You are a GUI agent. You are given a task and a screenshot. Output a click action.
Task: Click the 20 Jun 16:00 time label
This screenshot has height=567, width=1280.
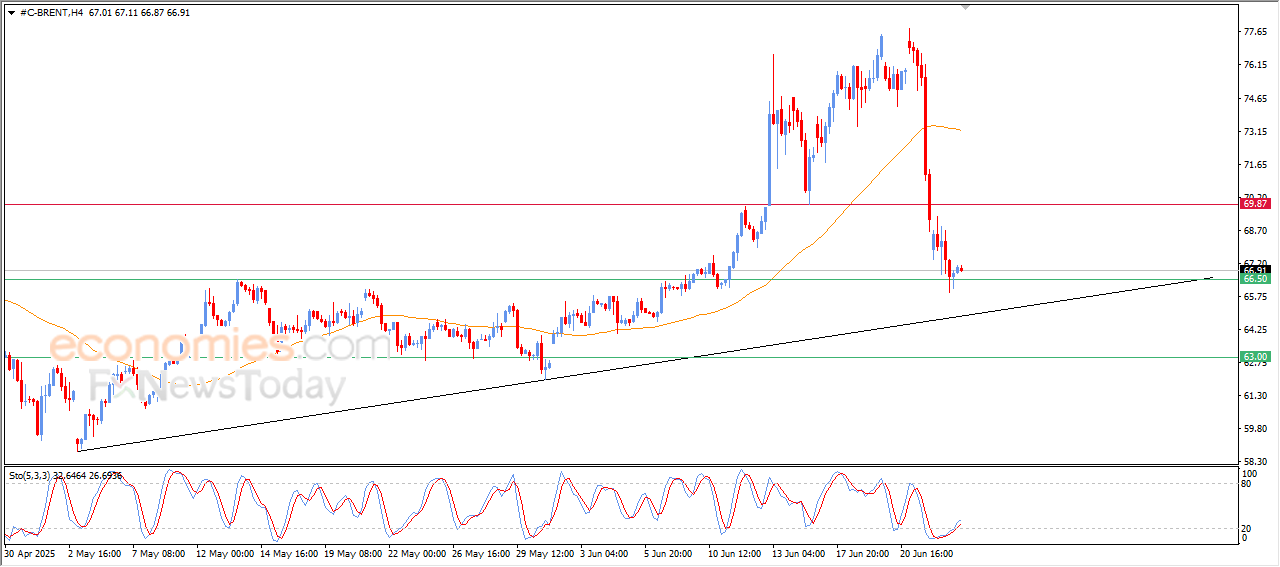pos(929,552)
